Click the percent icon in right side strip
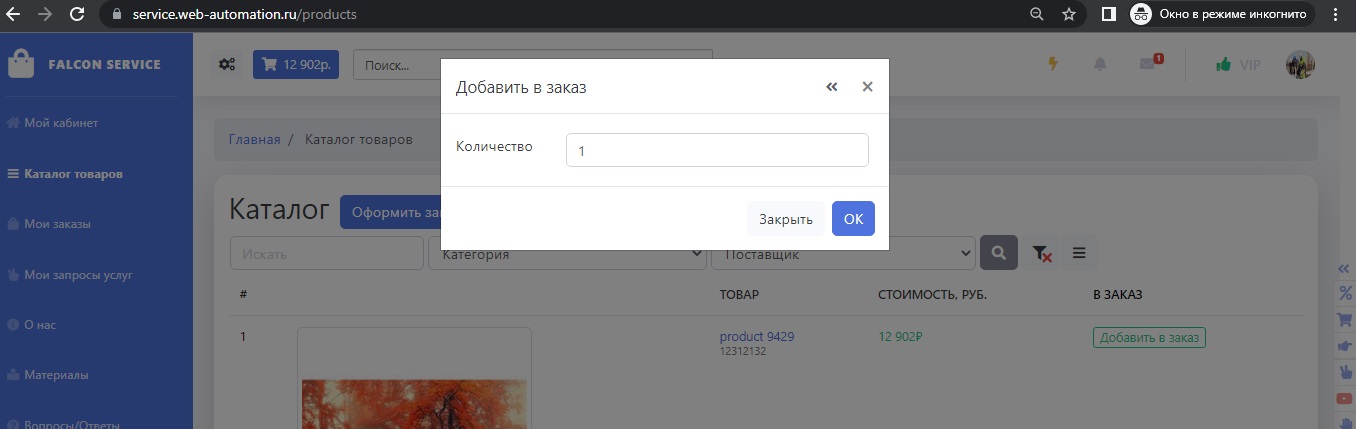The height and width of the screenshot is (429, 1356). pyautogui.click(x=1345, y=293)
